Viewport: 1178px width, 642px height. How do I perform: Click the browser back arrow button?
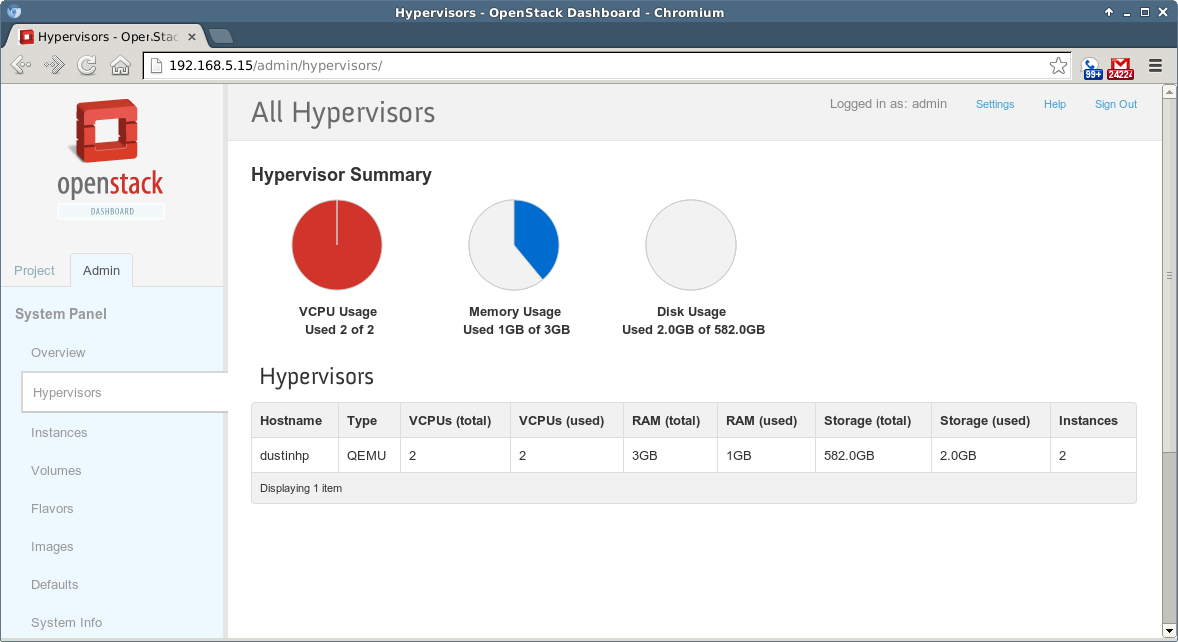point(21,66)
